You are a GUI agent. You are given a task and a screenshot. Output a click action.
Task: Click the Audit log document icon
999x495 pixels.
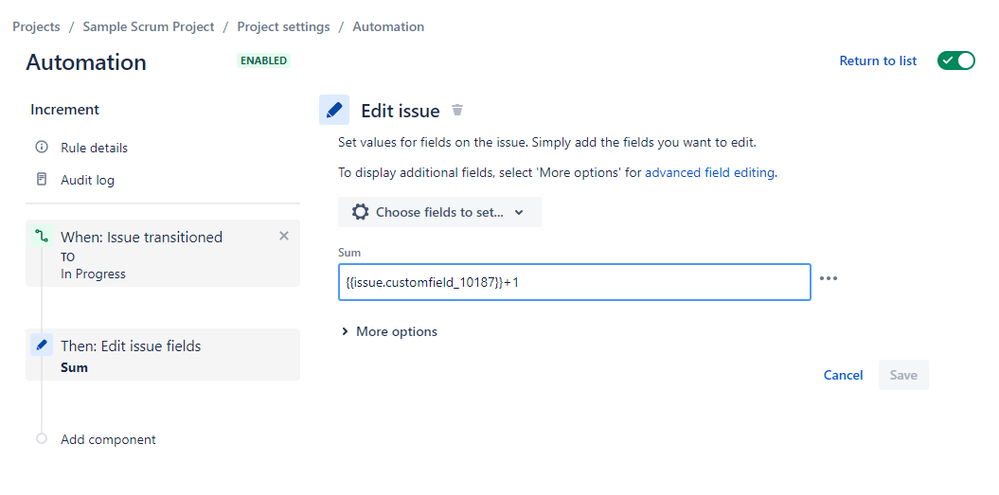(41, 179)
